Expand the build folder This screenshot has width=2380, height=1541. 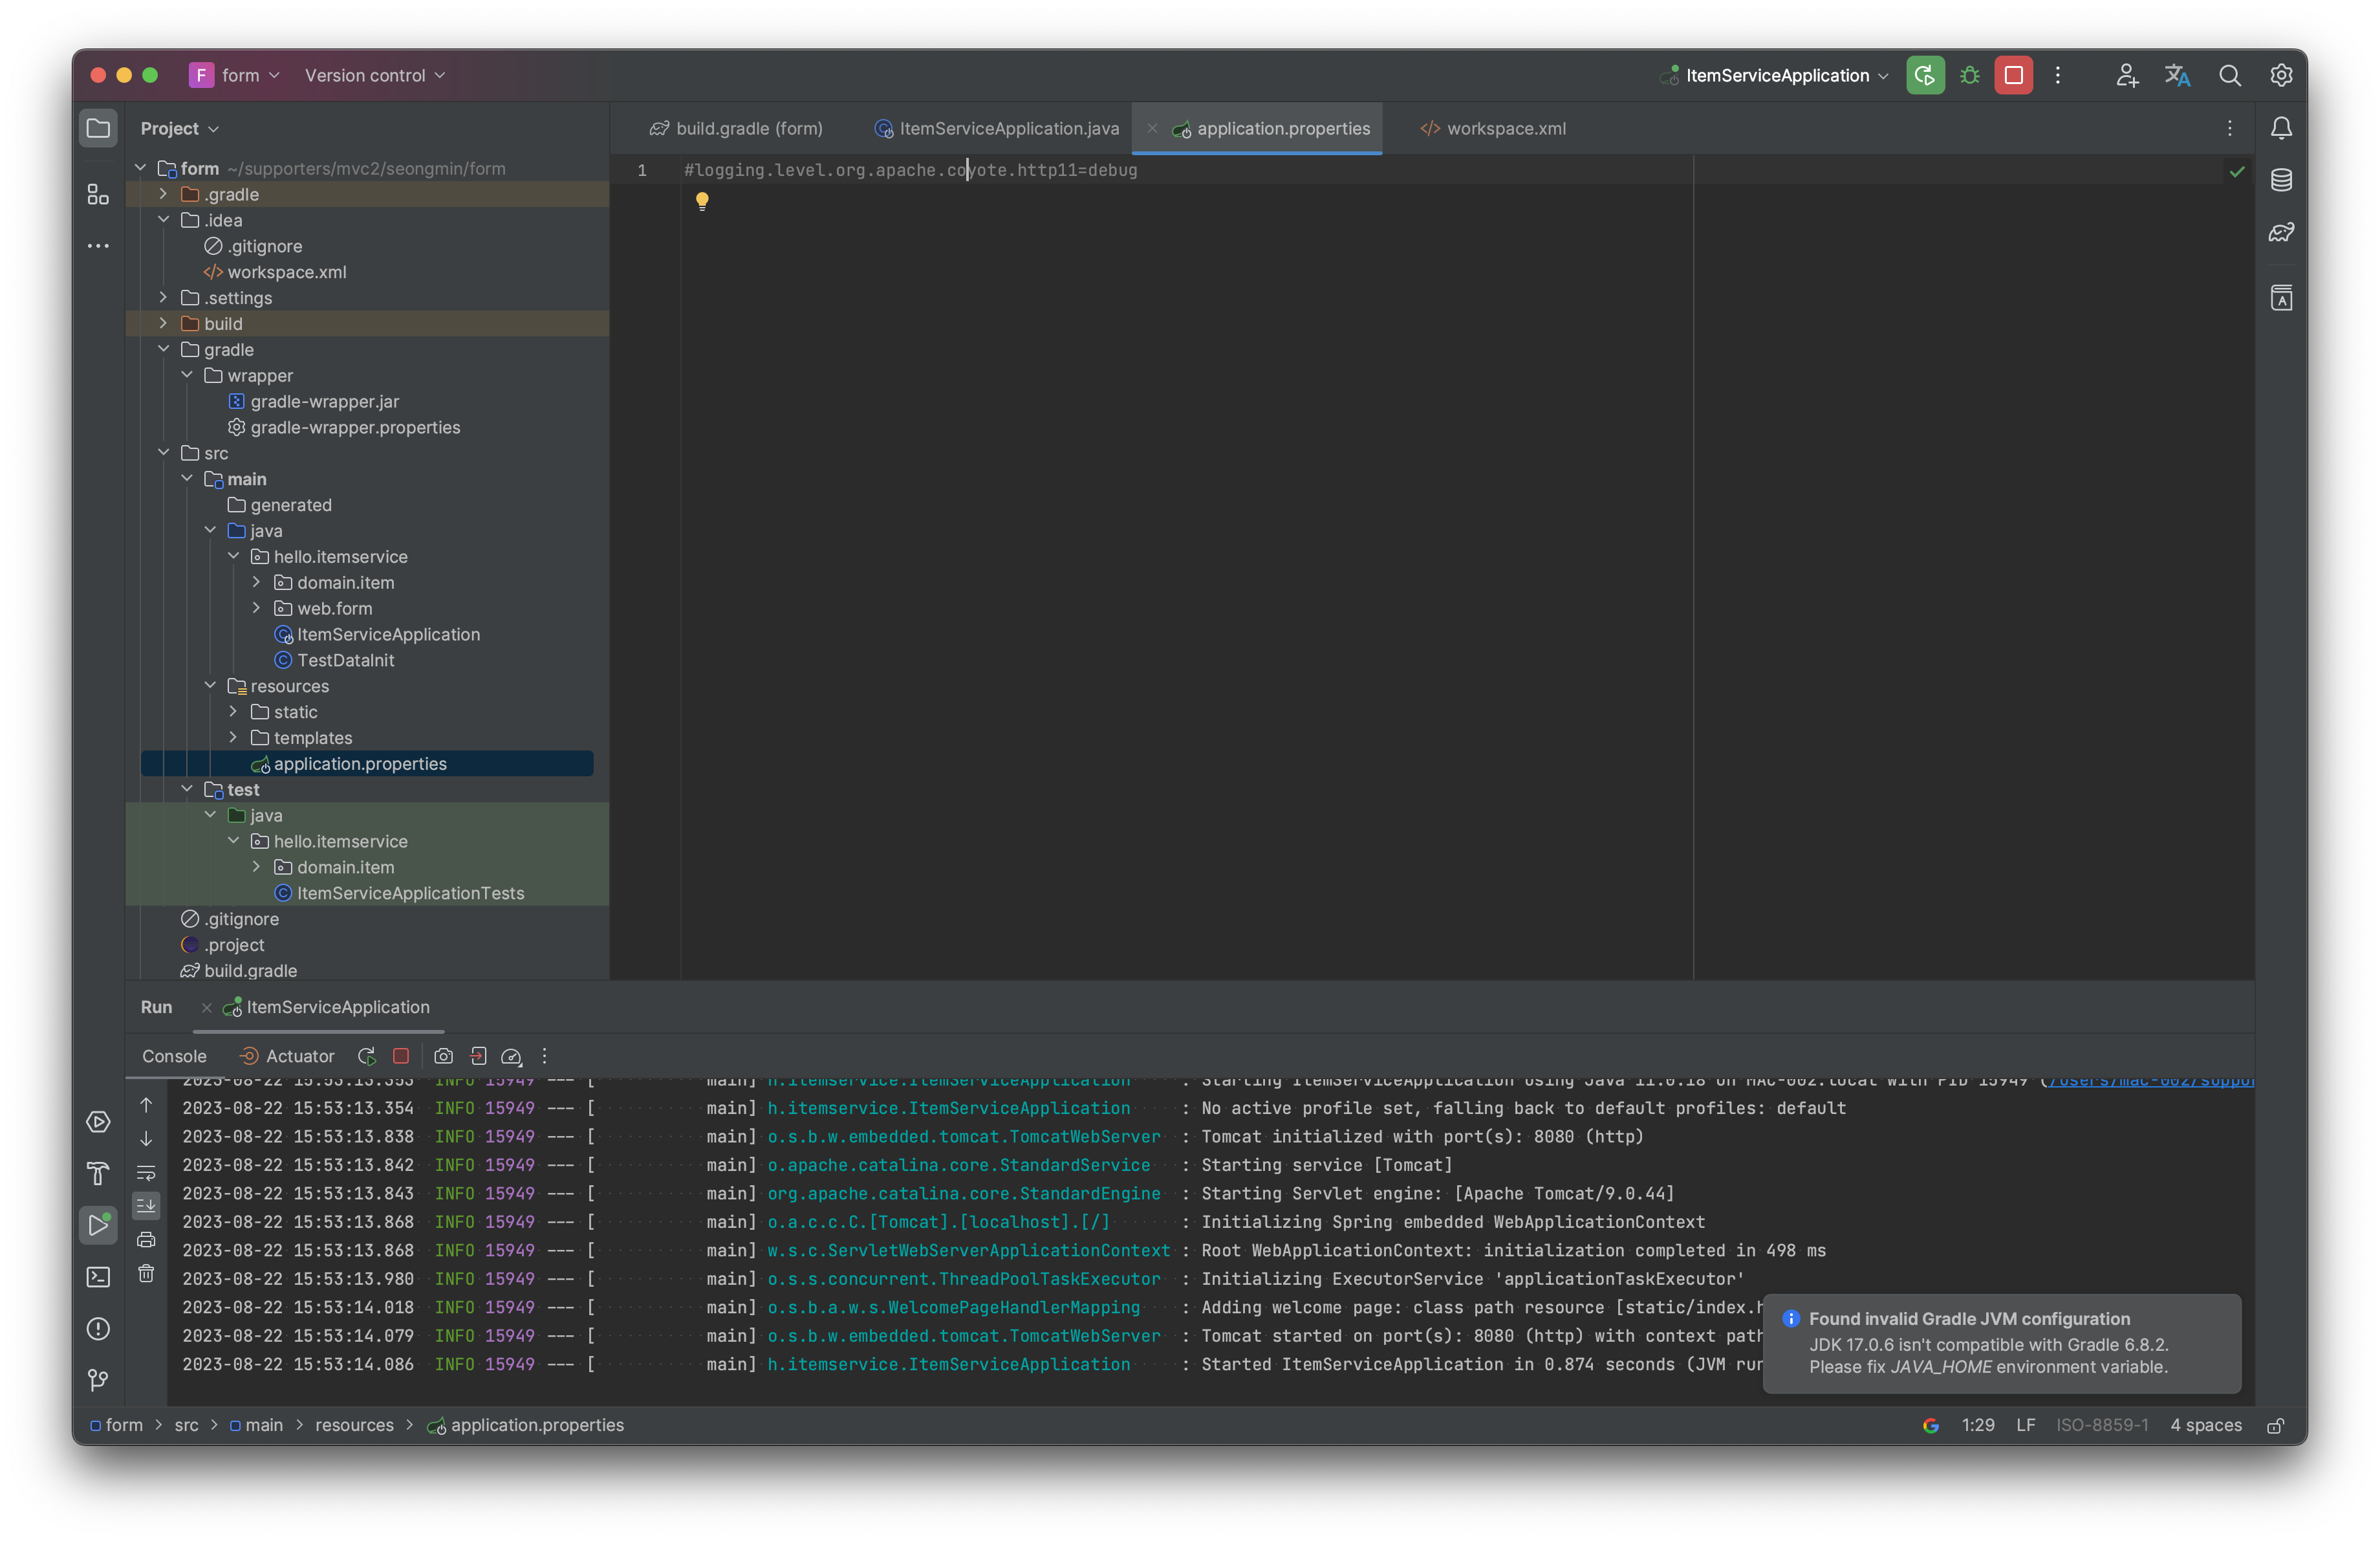163,323
